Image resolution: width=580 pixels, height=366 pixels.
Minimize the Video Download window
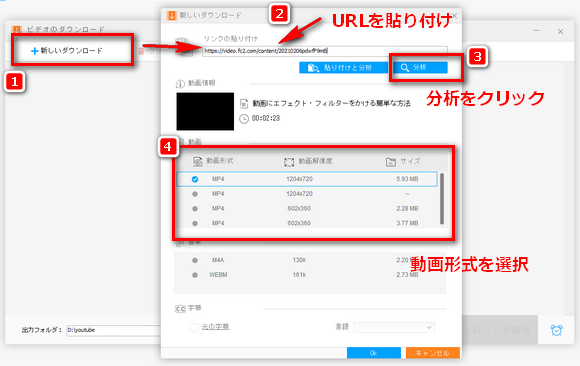pyautogui.click(x=537, y=31)
